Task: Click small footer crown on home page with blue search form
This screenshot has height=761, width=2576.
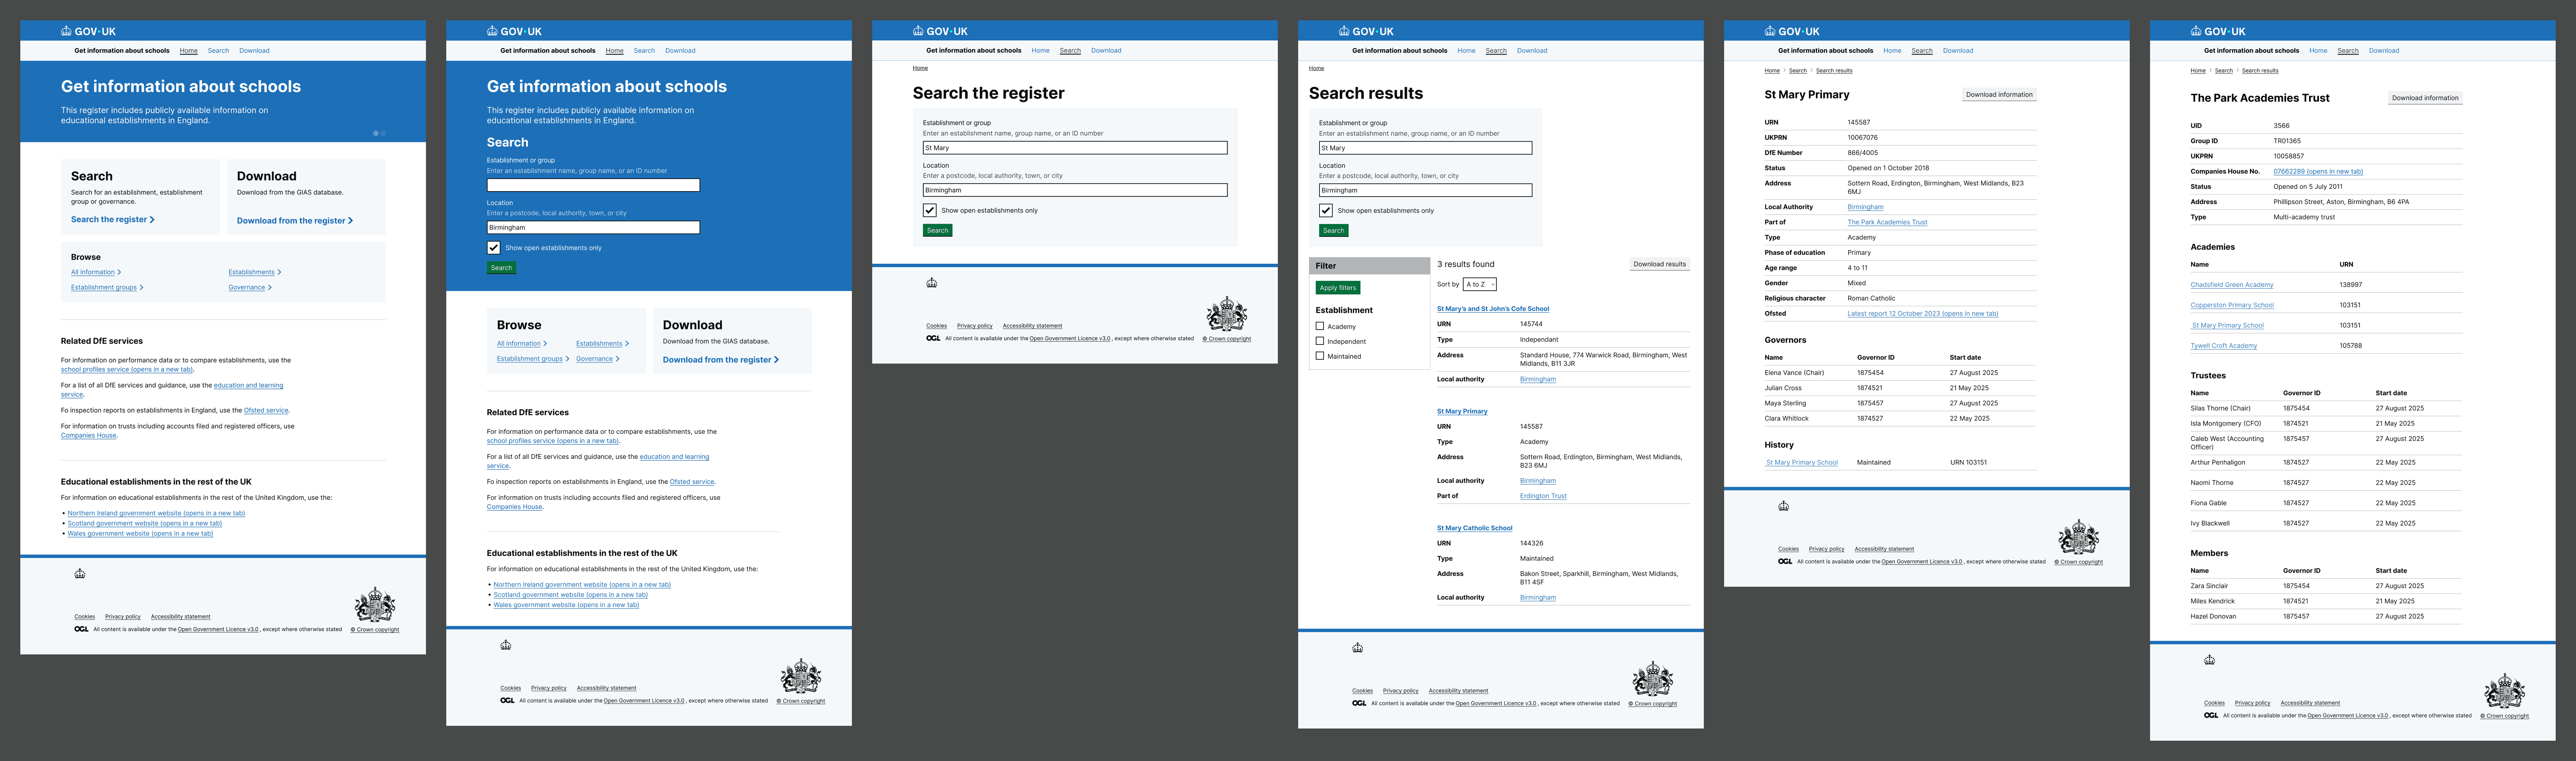Action: (506, 645)
